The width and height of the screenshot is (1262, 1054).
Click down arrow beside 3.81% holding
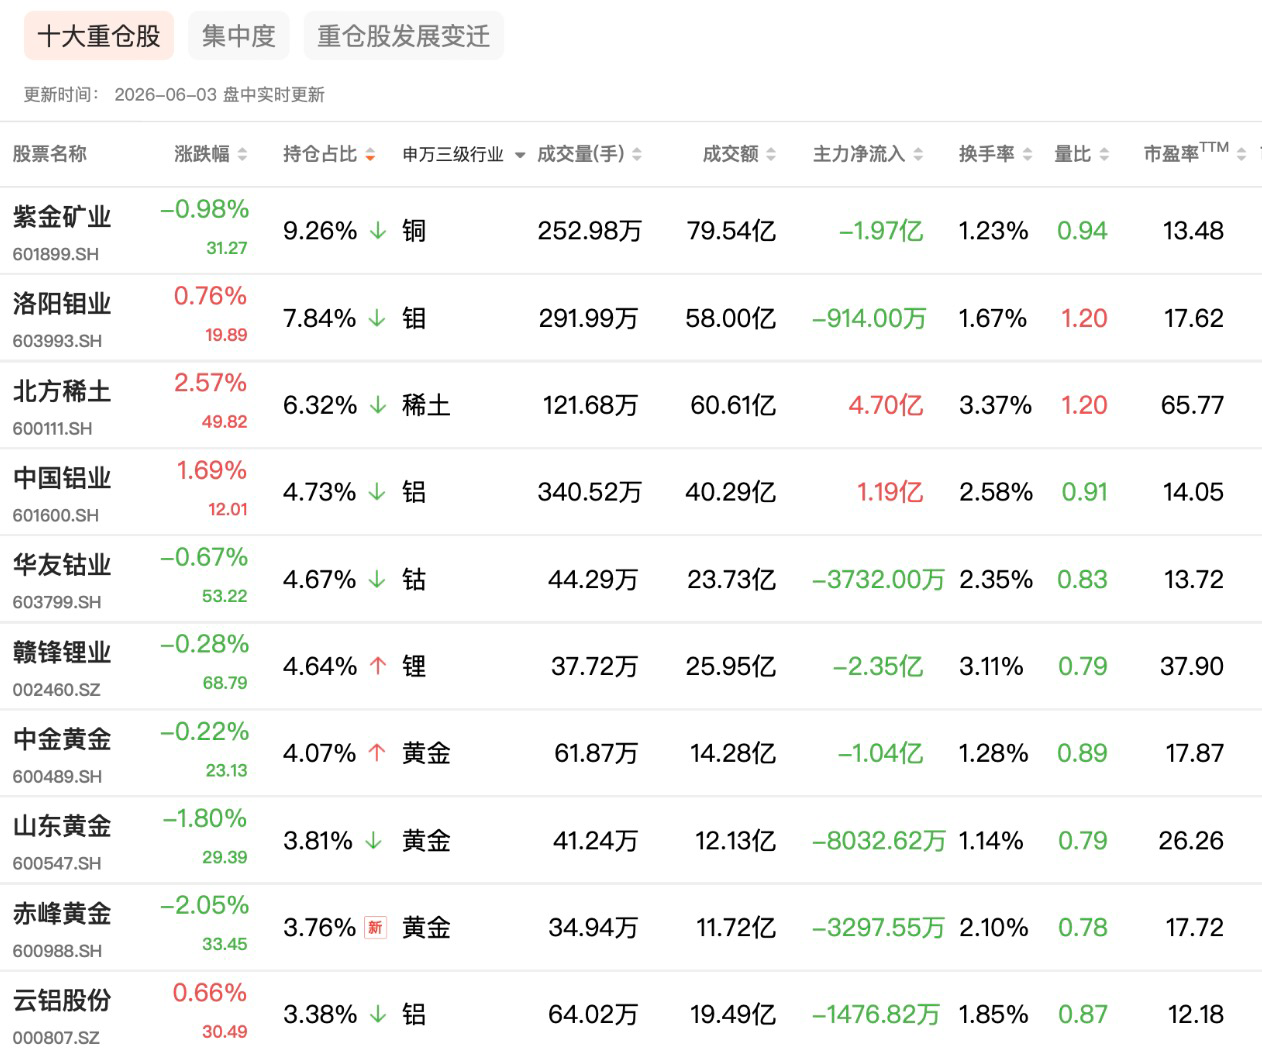coord(373,841)
